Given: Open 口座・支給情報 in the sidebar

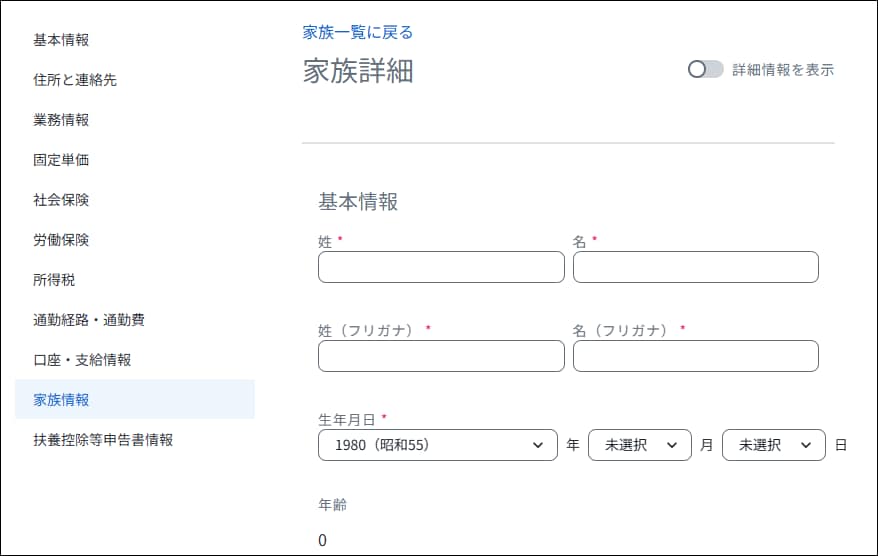Looking at the screenshot, I should tap(82, 360).
